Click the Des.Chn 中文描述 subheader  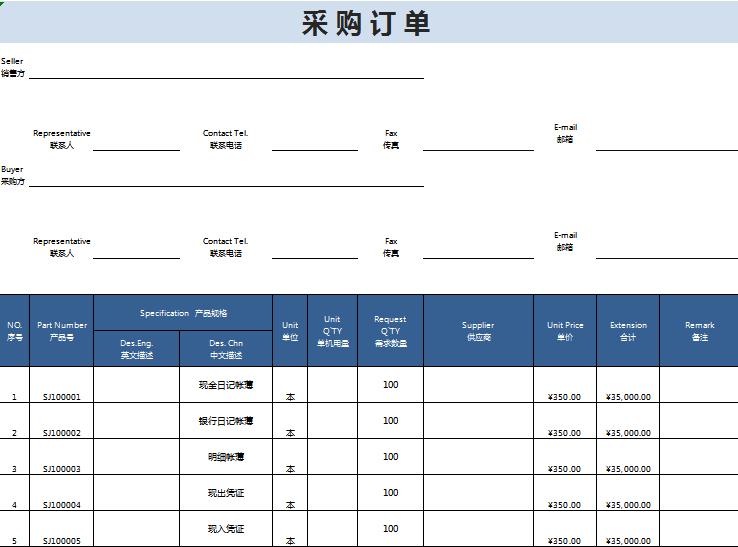coord(226,349)
